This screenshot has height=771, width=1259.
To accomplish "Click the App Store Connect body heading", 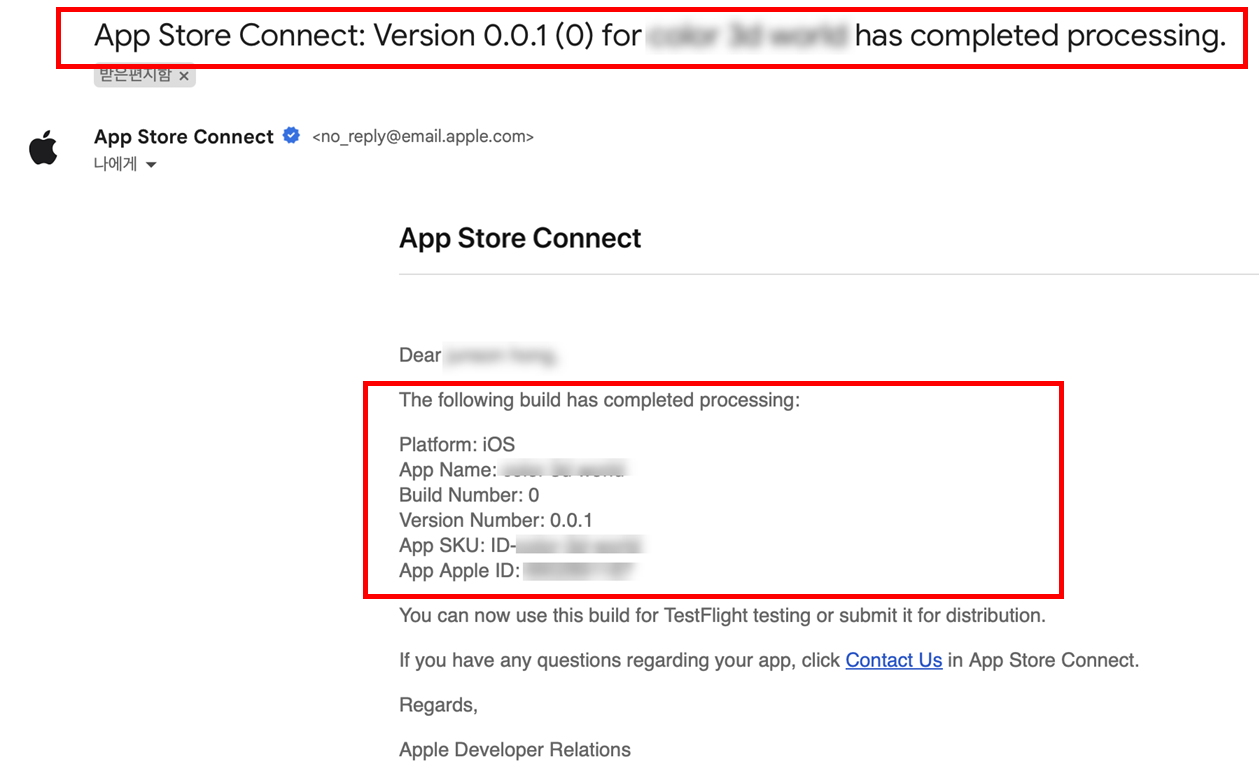I will coord(520,238).
